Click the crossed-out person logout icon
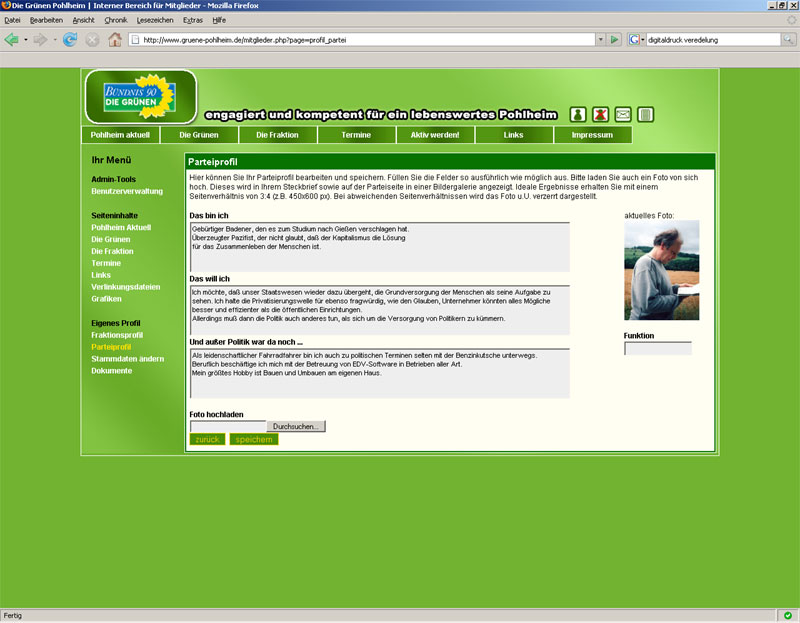 [601, 114]
